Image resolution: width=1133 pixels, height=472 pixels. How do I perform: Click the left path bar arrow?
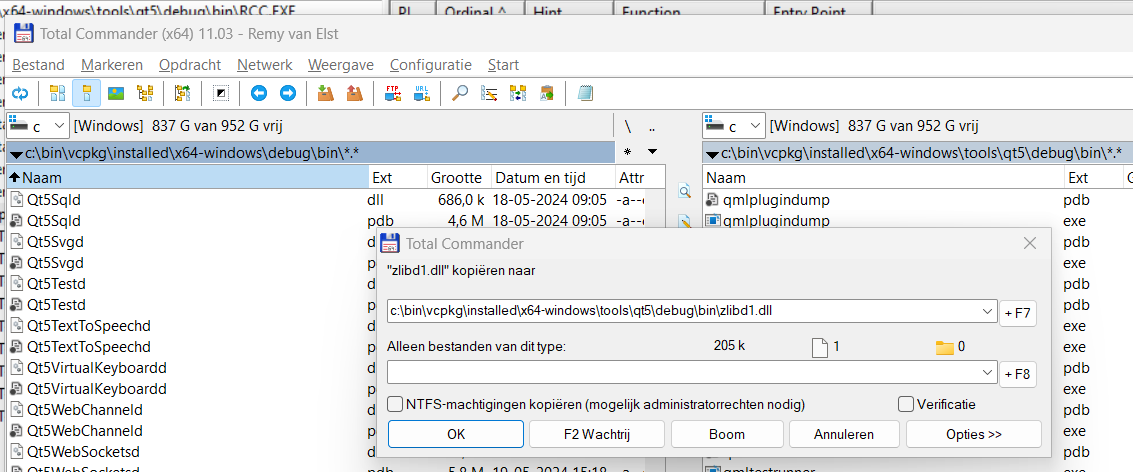click(17, 153)
